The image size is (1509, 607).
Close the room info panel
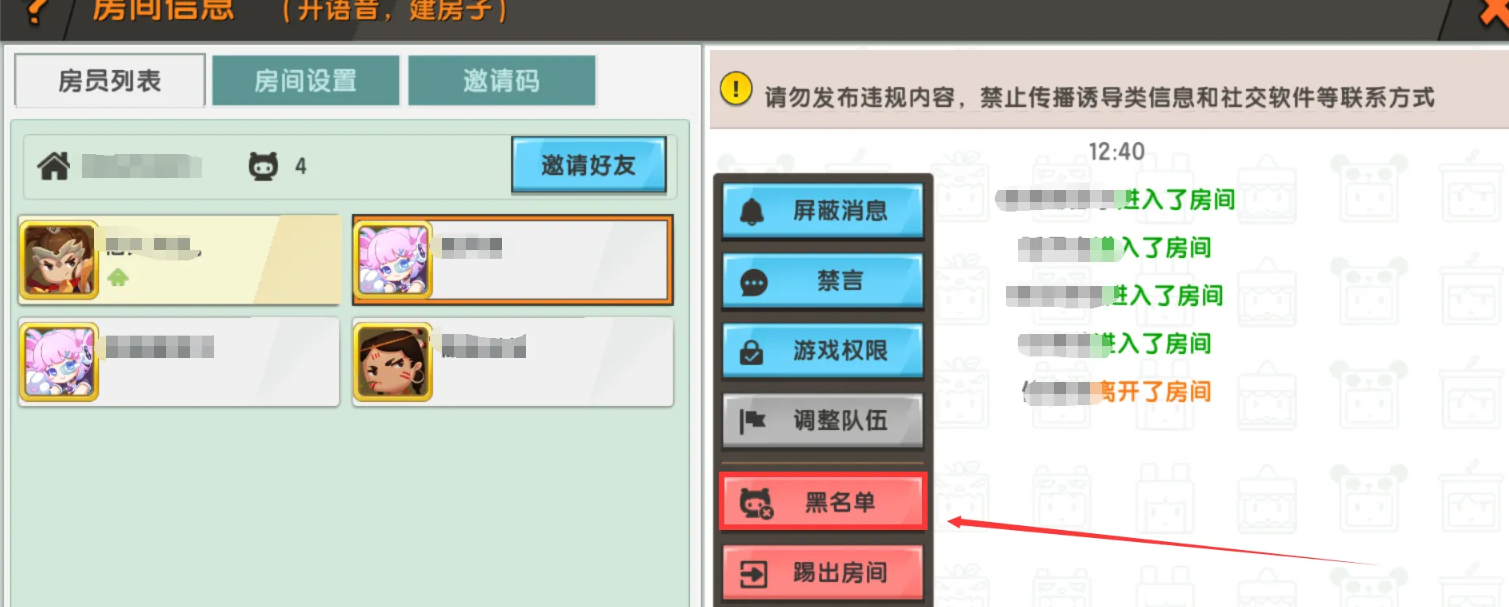[x=1492, y=12]
